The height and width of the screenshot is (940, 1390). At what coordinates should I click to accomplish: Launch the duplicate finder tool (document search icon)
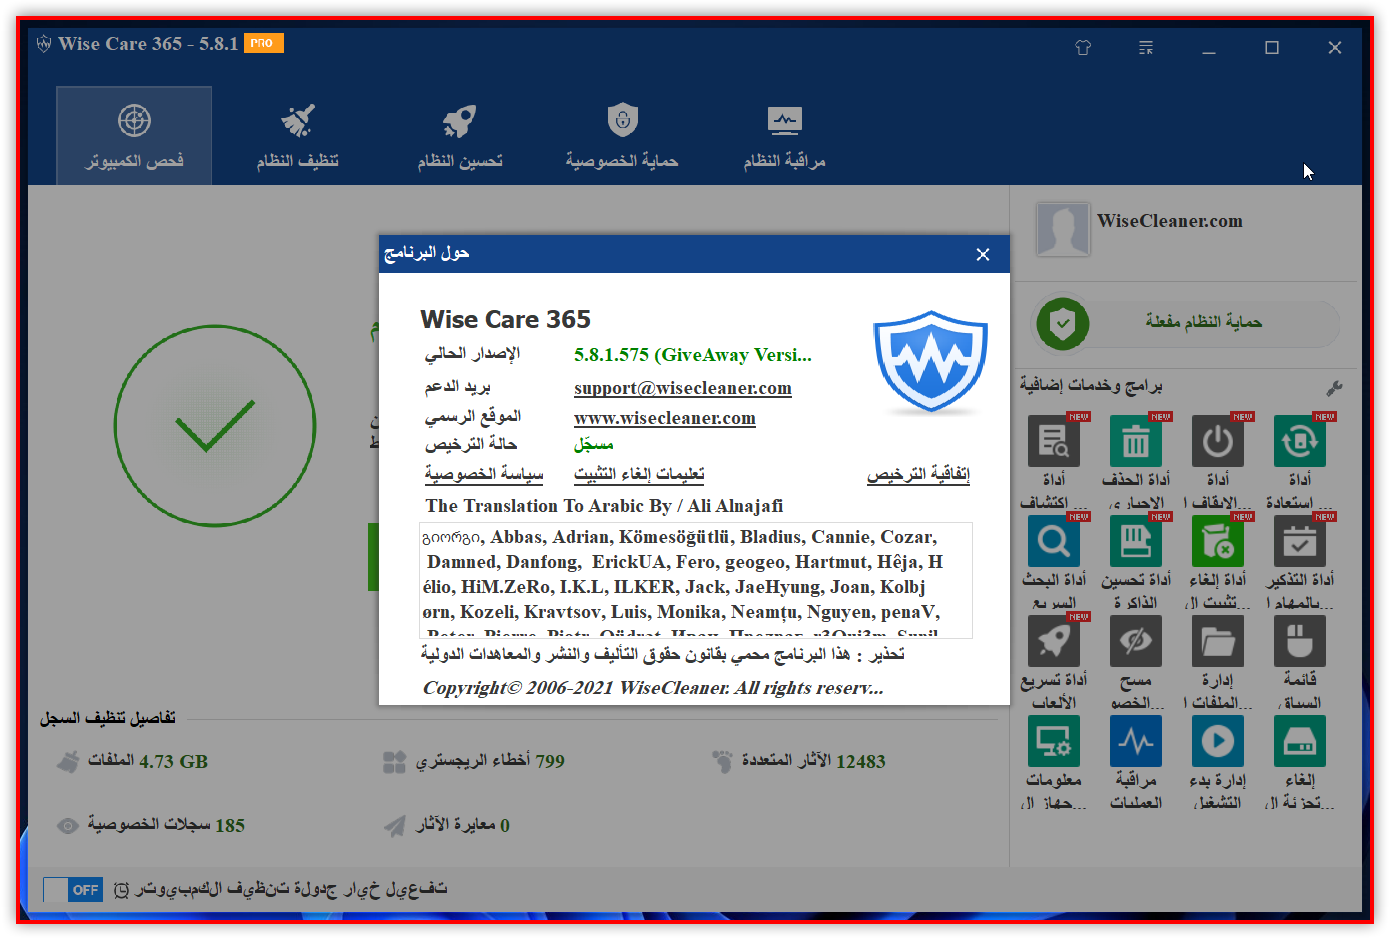click(1054, 441)
